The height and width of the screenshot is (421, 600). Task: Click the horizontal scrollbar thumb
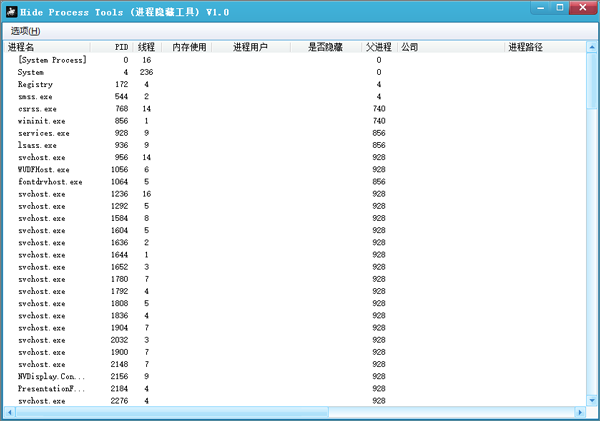172,412
